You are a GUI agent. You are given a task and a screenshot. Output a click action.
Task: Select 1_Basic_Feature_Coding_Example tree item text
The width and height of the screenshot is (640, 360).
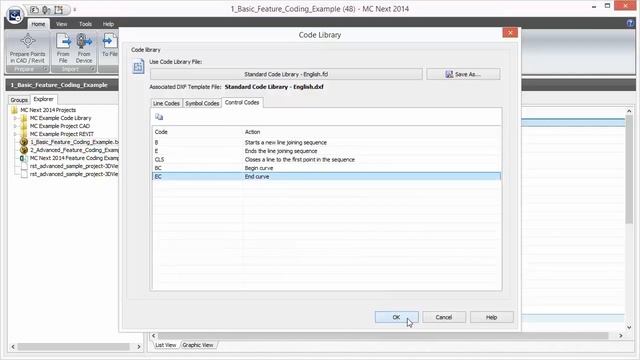(x=74, y=142)
